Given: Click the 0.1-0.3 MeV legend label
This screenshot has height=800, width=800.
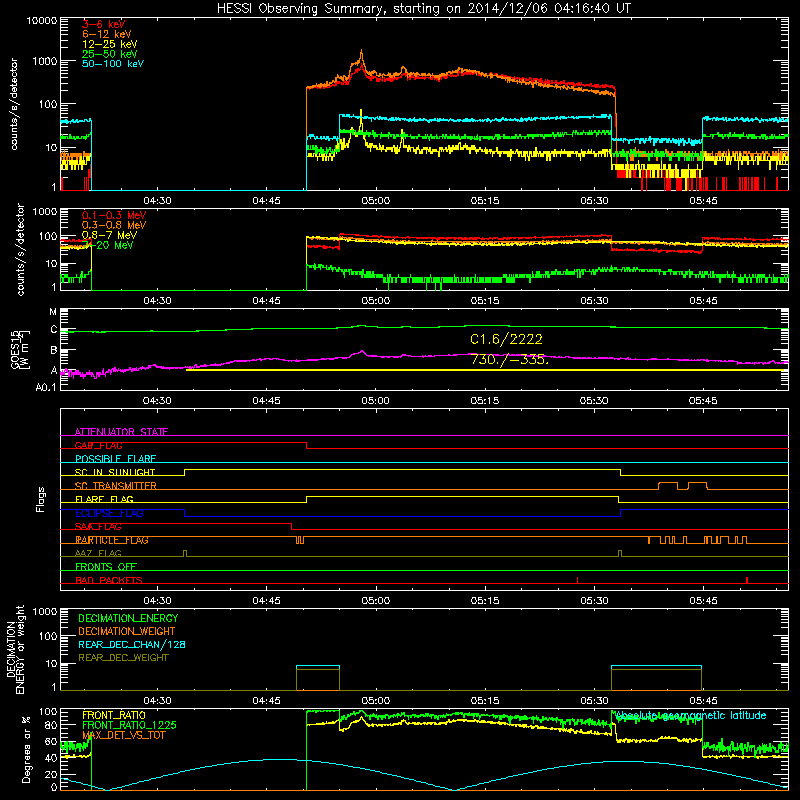Looking at the screenshot, I should (114, 215).
